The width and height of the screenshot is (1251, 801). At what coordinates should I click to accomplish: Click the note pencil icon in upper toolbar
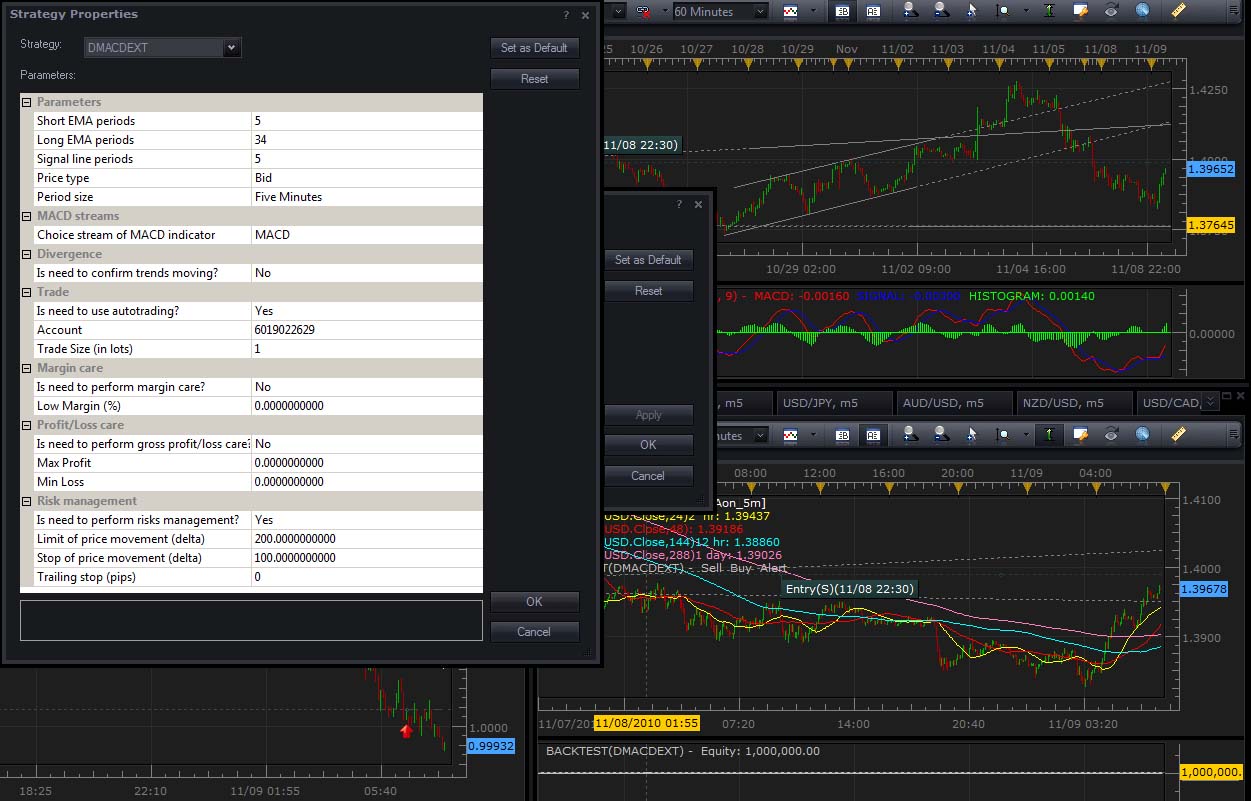click(x=1080, y=12)
